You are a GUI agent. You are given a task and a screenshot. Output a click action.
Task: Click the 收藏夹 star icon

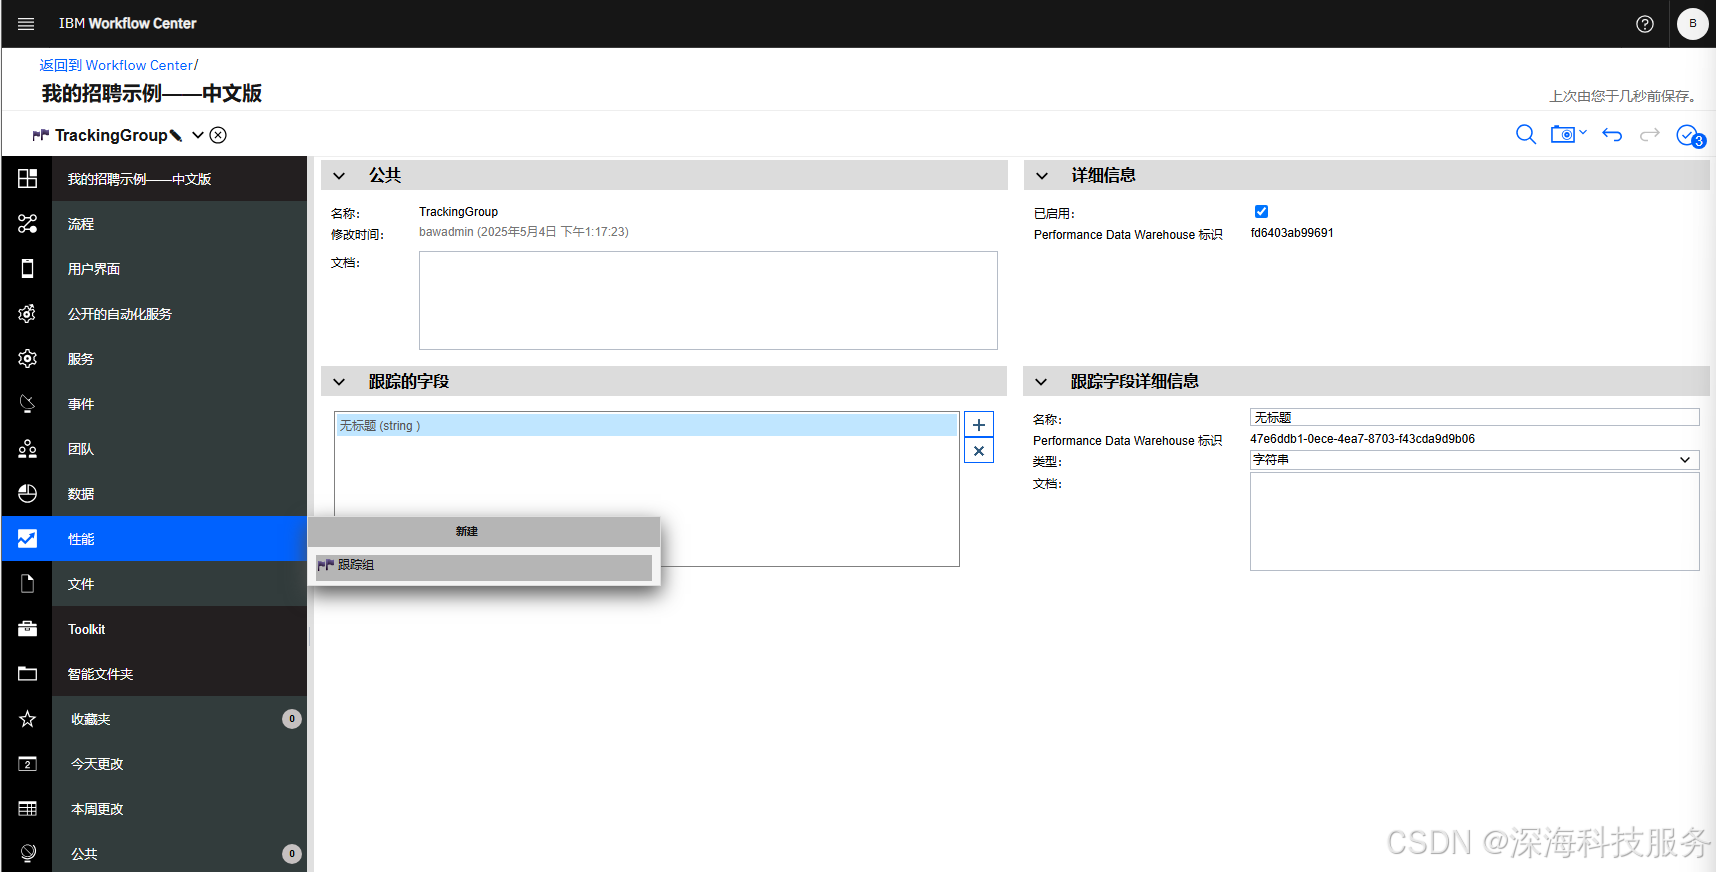point(27,719)
